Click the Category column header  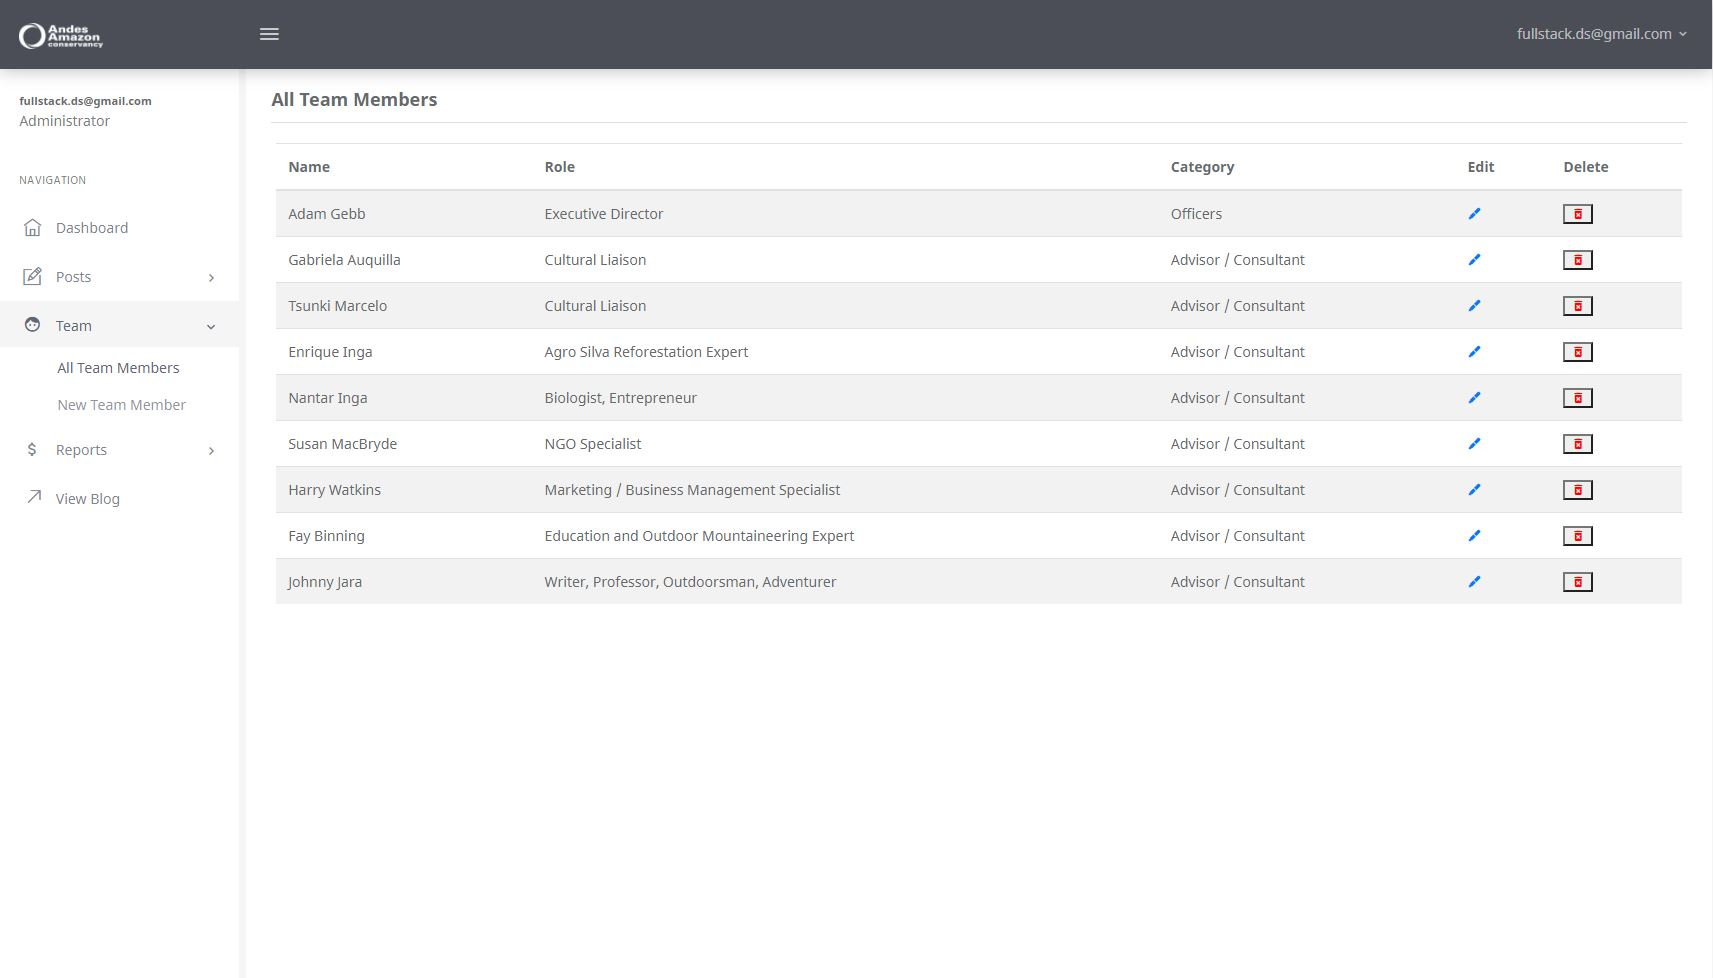pyautogui.click(x=1202, y=167)
